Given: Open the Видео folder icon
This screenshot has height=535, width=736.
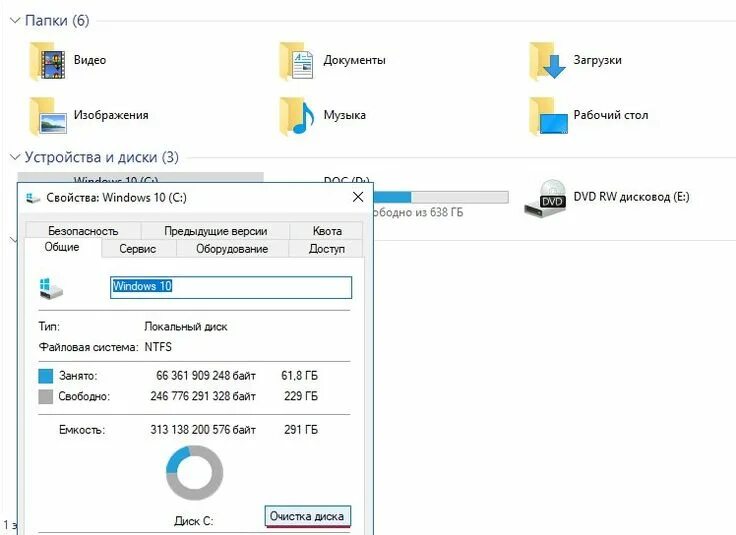Looking at the screenshot, I should [x=47, y=61].
